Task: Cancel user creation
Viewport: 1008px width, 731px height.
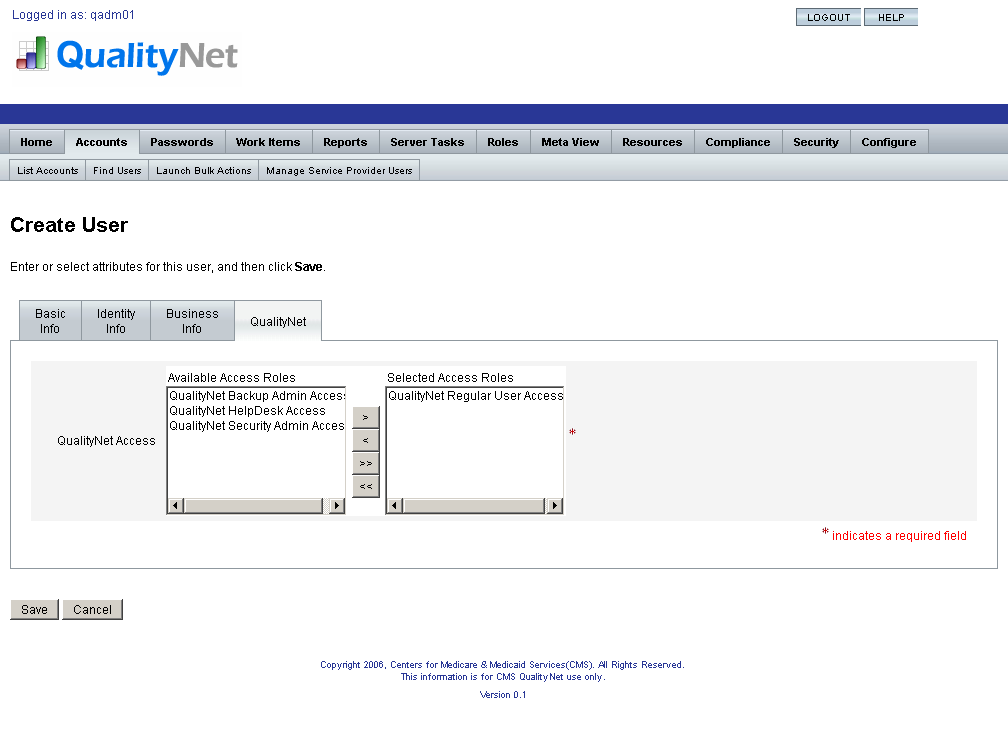Action: [93, 609]
